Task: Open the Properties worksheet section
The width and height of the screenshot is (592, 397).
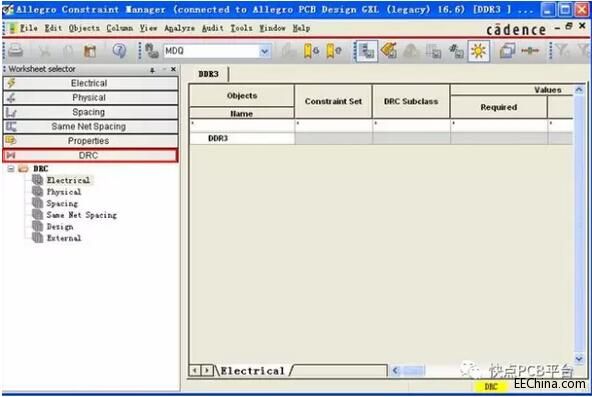Action: (x=90, y=141)
